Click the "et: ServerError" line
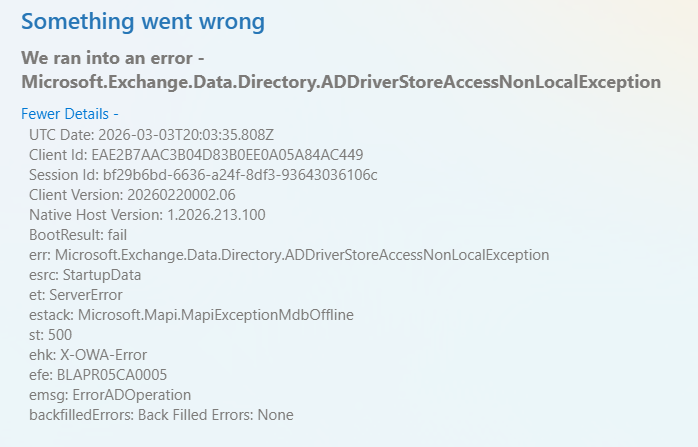Image resolution: width=698 pixels, height=447 pixels. tap(76, 294)
